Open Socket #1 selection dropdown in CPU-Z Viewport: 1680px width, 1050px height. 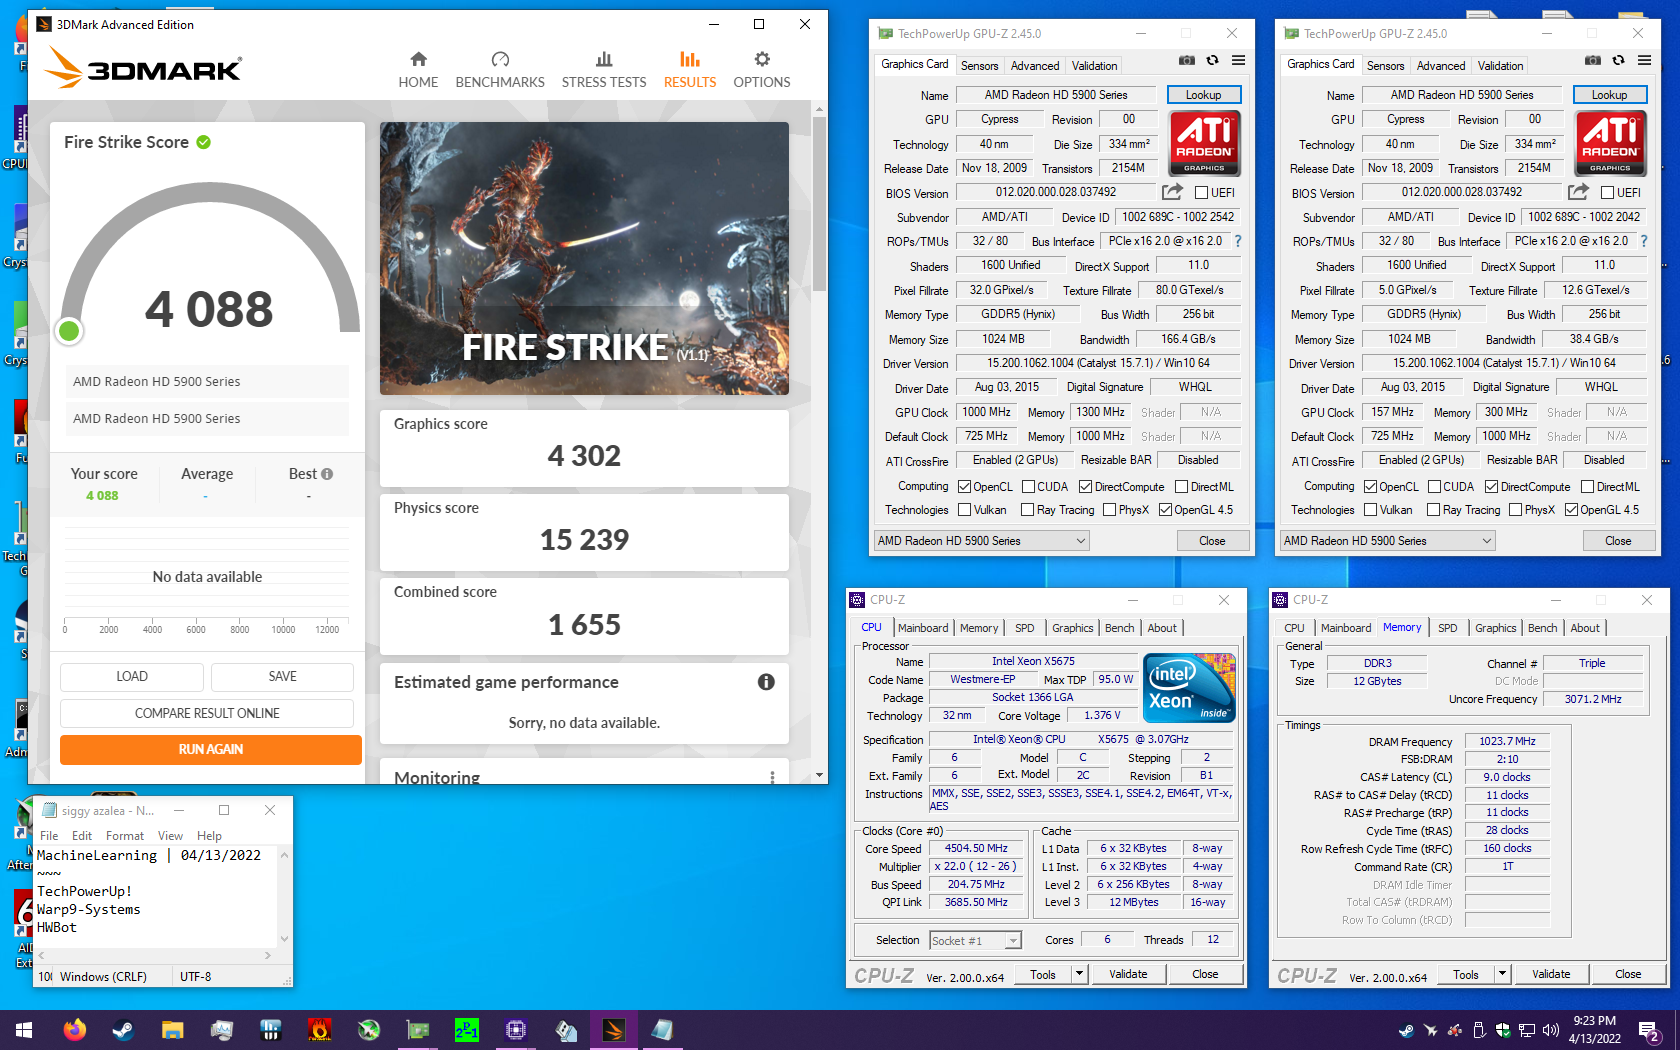pos(974,941)
